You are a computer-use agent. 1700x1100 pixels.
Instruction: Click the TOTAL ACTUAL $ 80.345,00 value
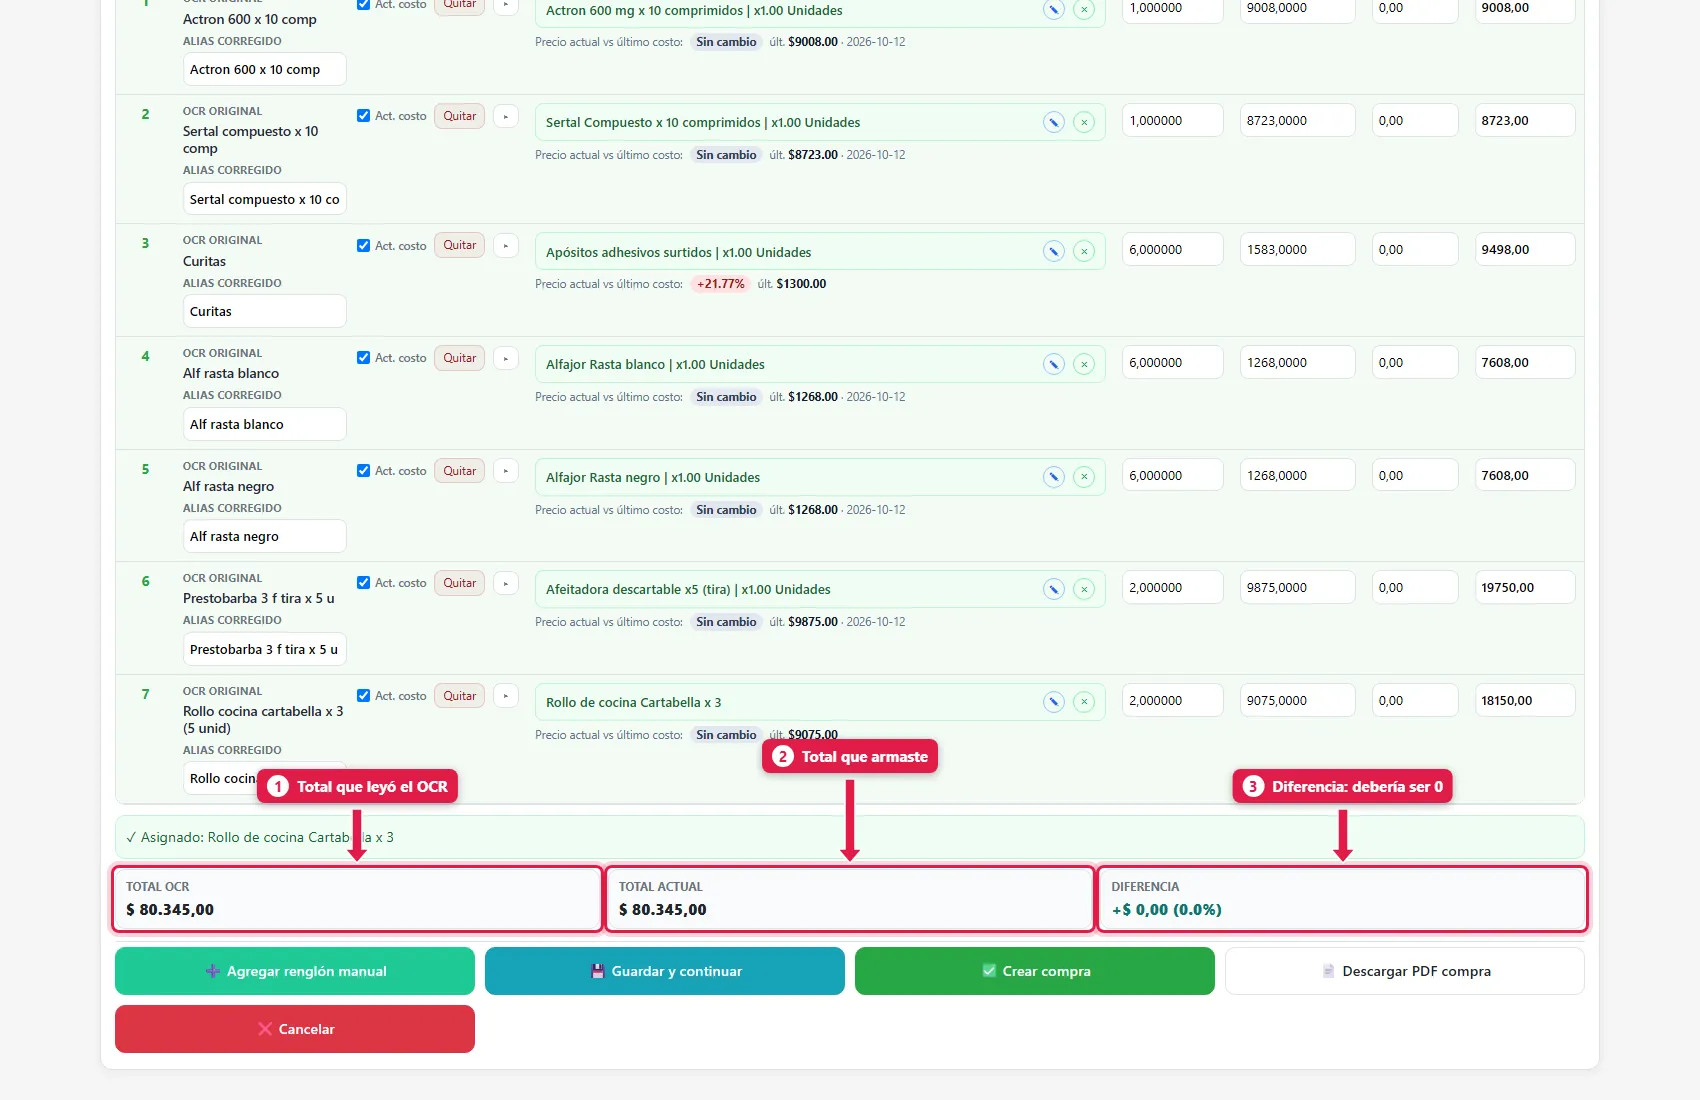(662, 909)
